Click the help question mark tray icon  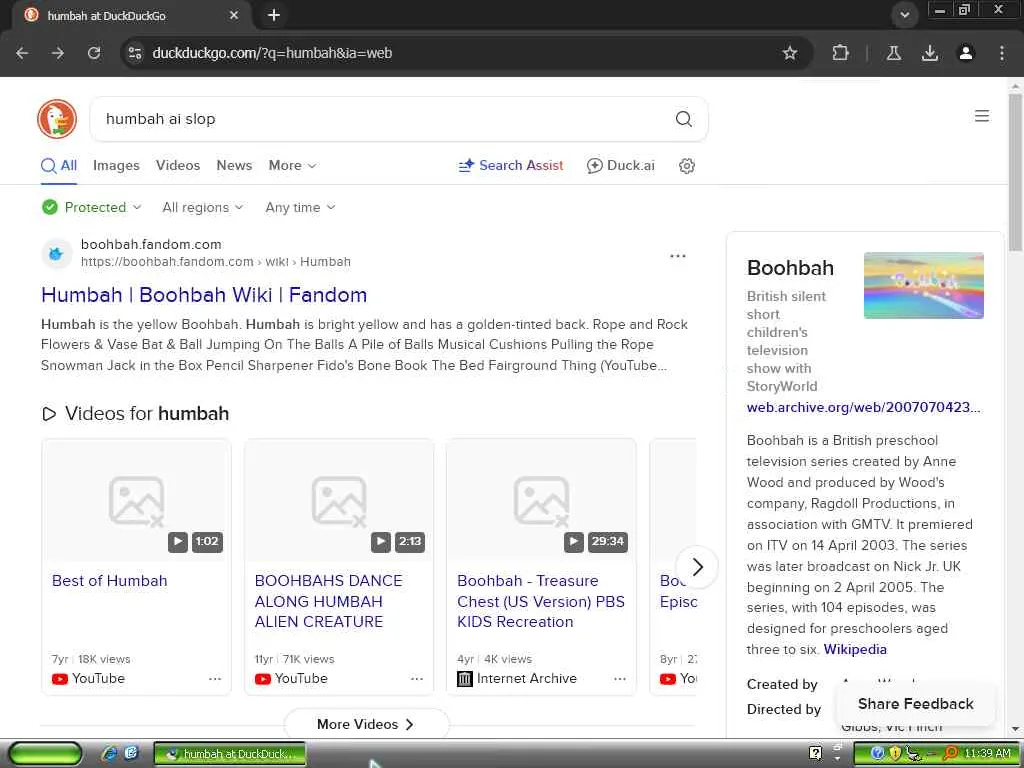pos(815,754)
